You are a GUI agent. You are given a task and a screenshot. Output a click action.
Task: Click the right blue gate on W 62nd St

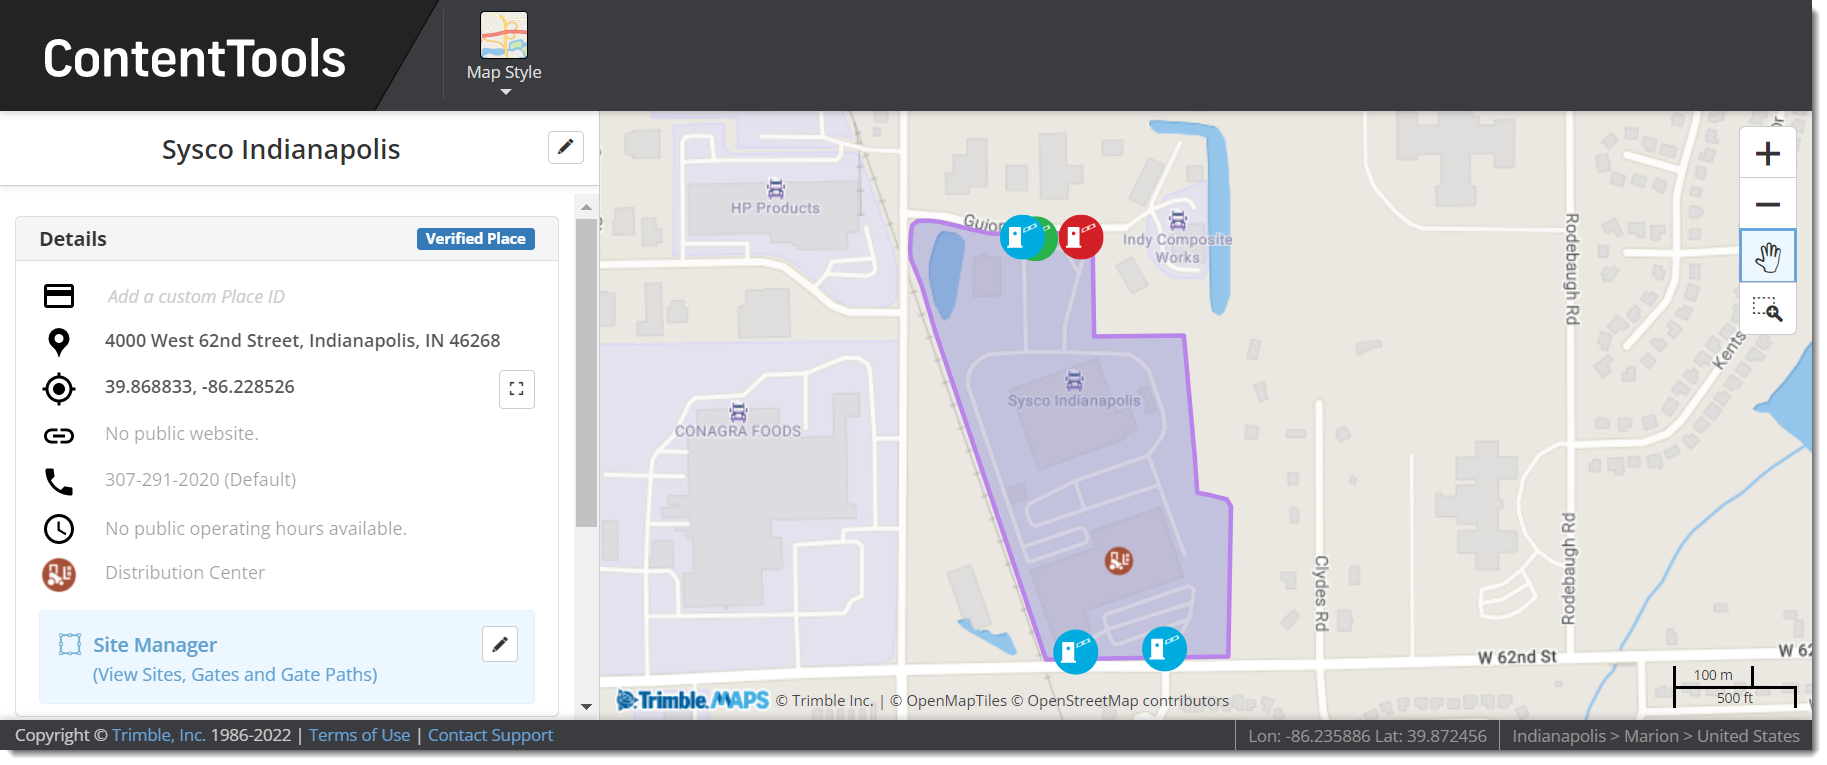(1165, 649)
